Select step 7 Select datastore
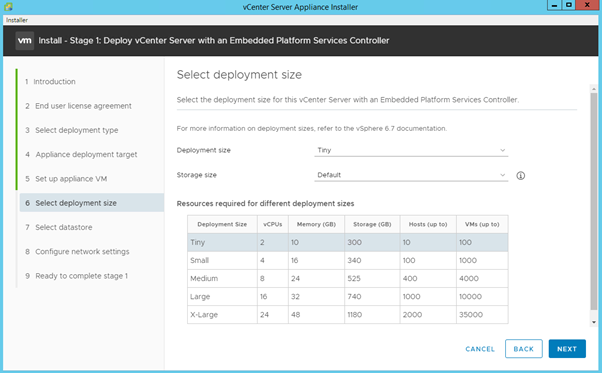Viewport: 602px width, 373px height. (59, 227)
